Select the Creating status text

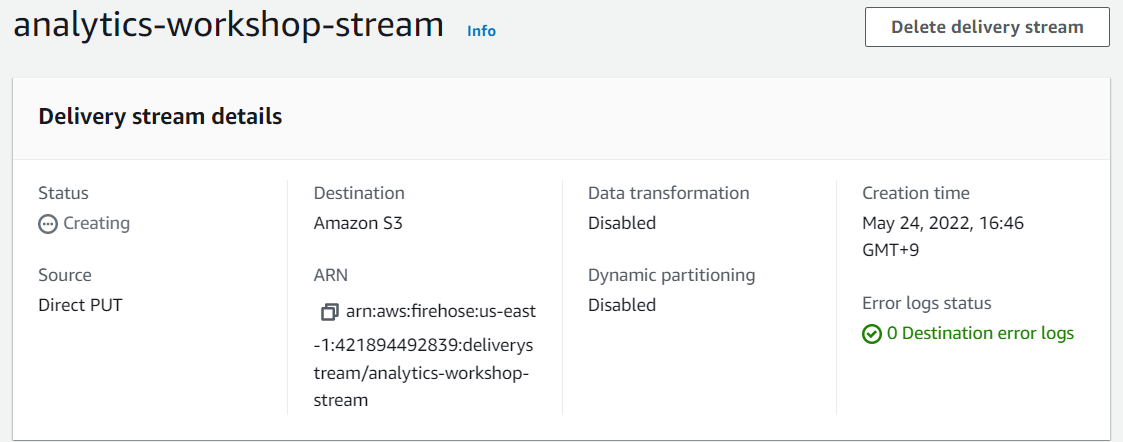(x=96, y=223)
